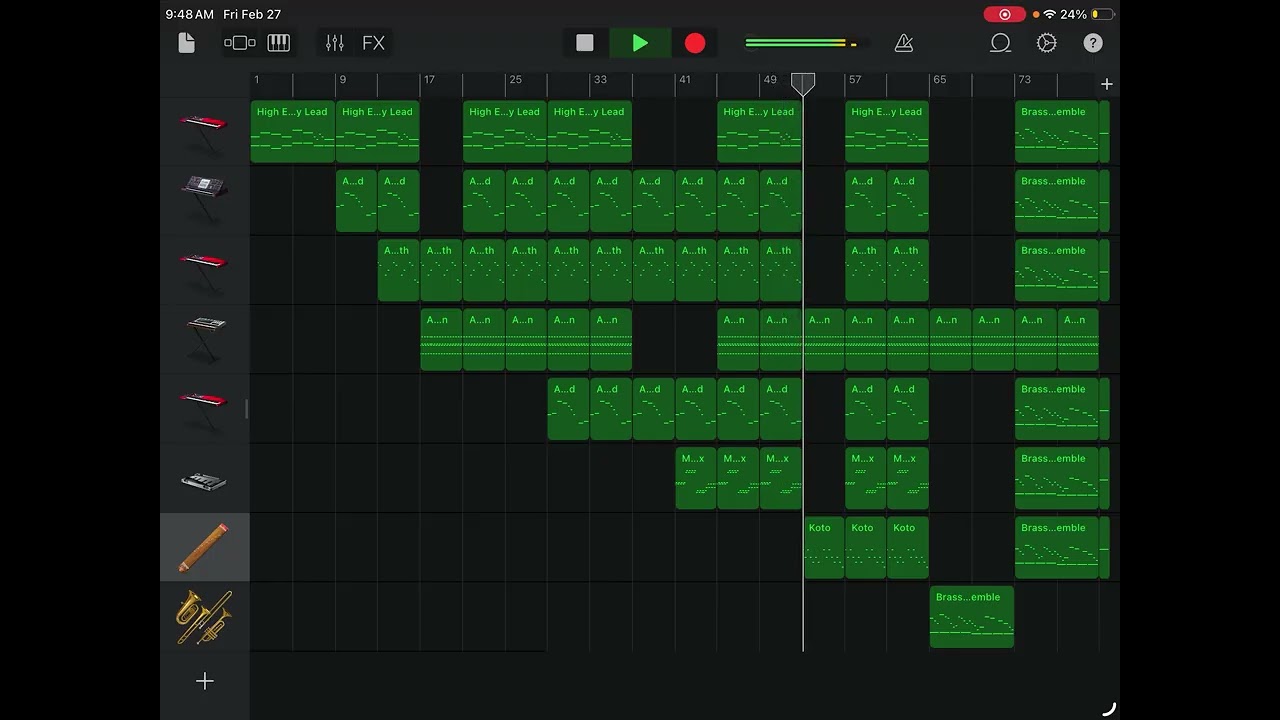The height and width of the screenshot is (720, 1280).
Task: Tap the playhead marker on the ruler
Action: pyautogui.click(x=803, y=84)
